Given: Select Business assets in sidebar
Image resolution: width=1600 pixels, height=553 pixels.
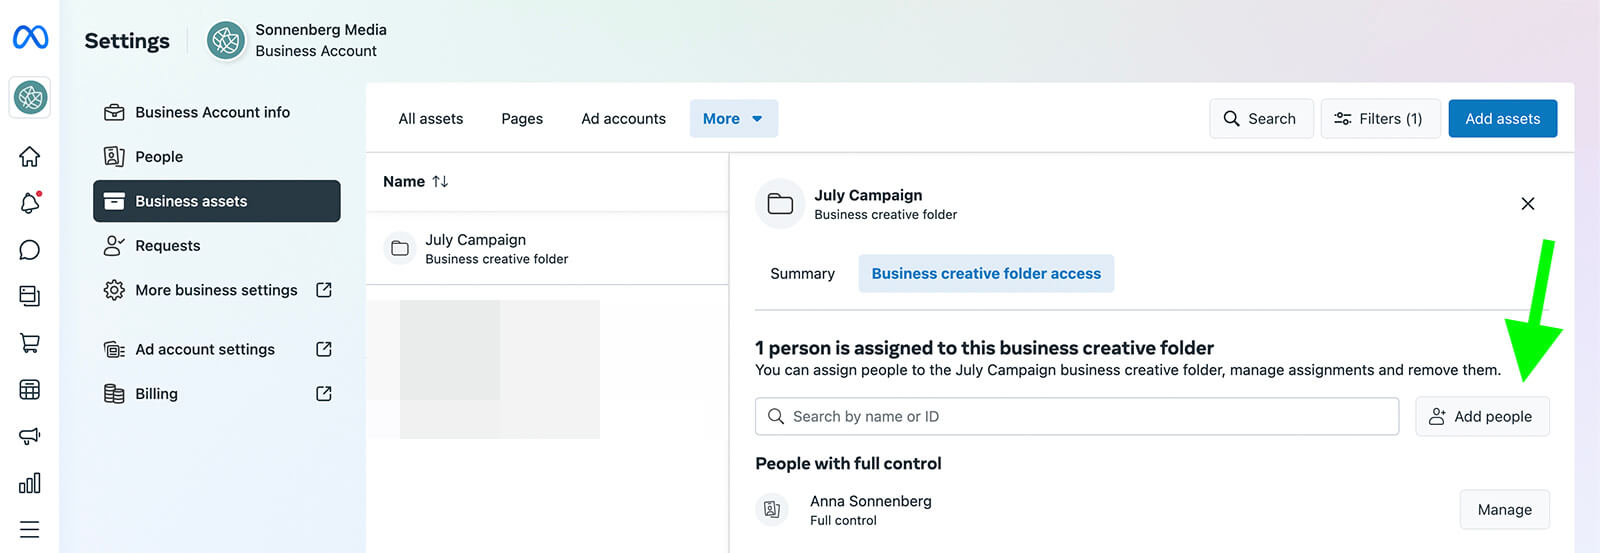Looking at the screenshot, I should click(217, 201).
